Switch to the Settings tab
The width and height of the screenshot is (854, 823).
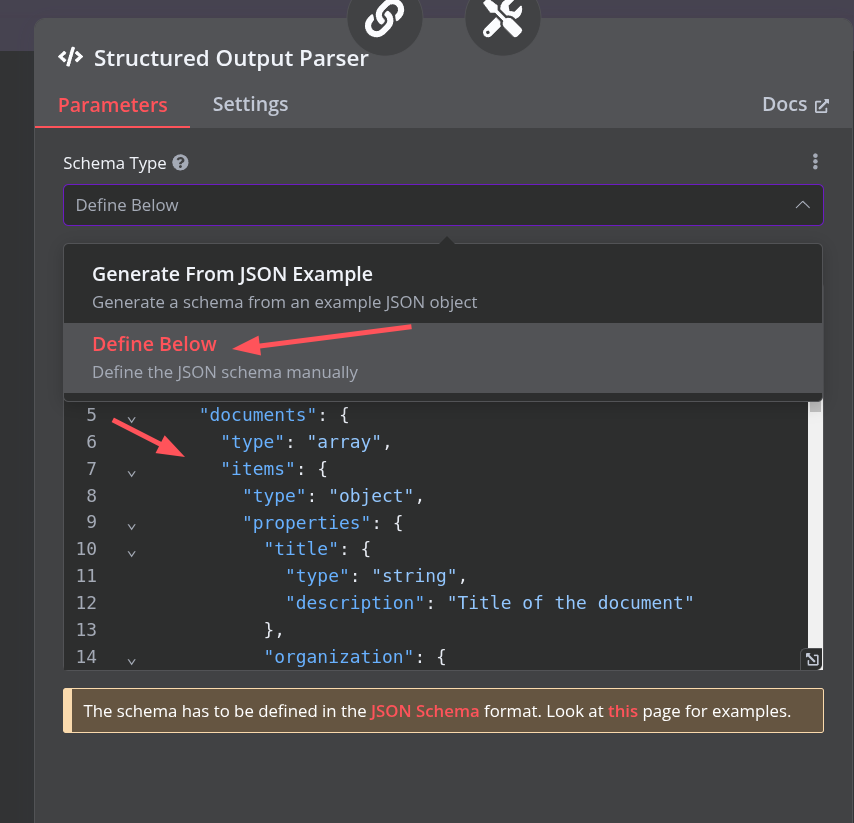tap(250, 104)
